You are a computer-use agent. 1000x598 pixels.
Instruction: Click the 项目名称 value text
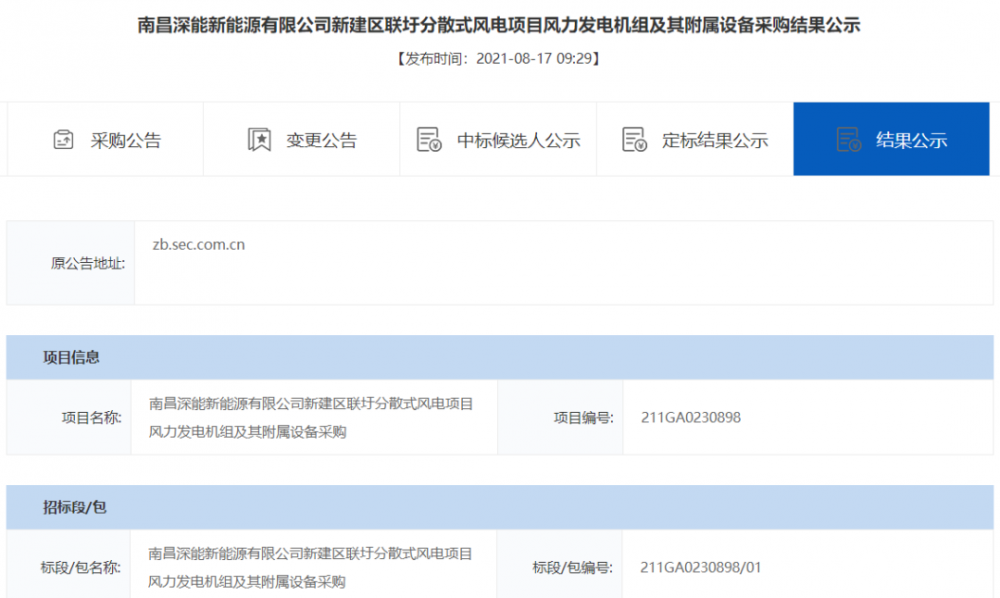(311, 418)
